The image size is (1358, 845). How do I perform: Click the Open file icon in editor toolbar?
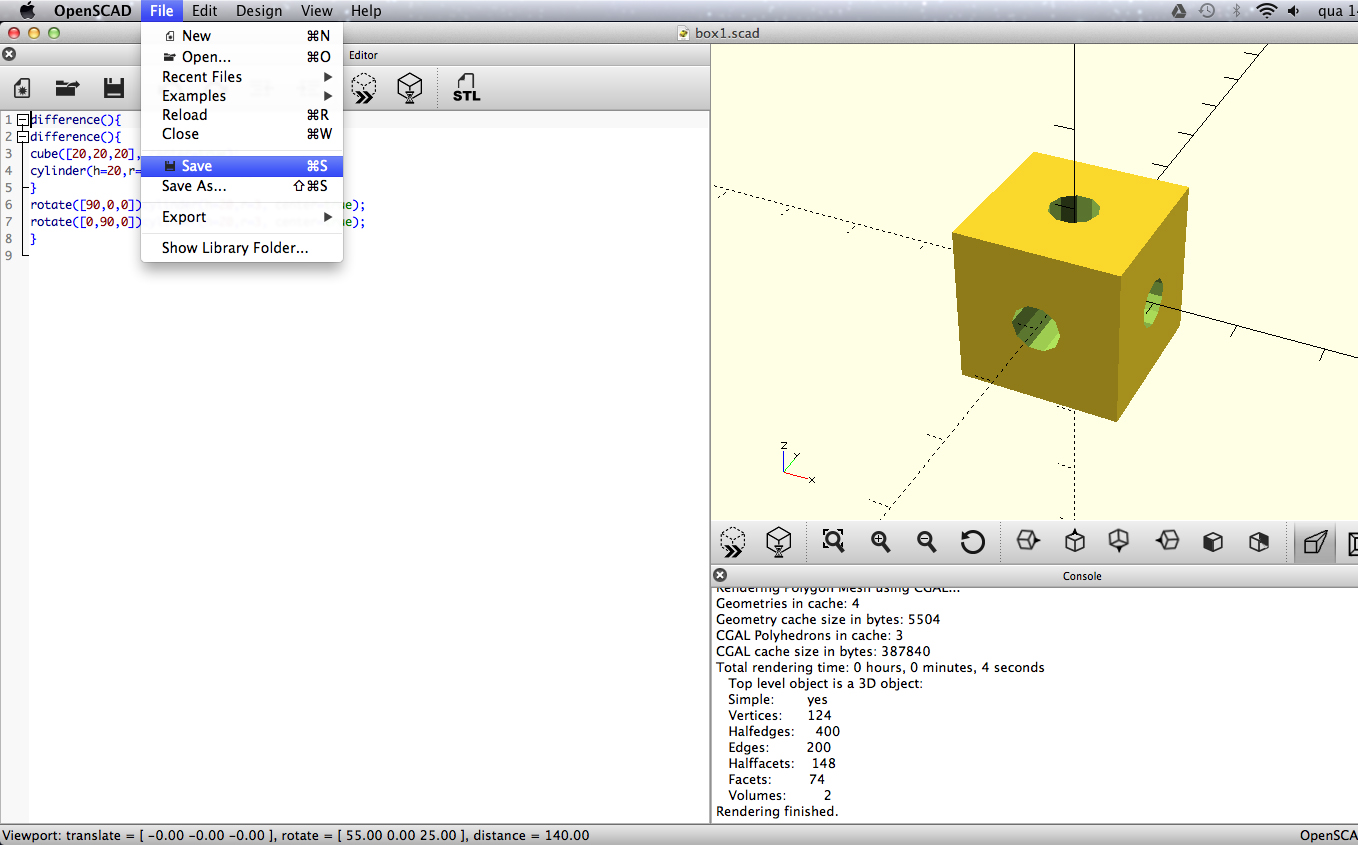[67, 88]
